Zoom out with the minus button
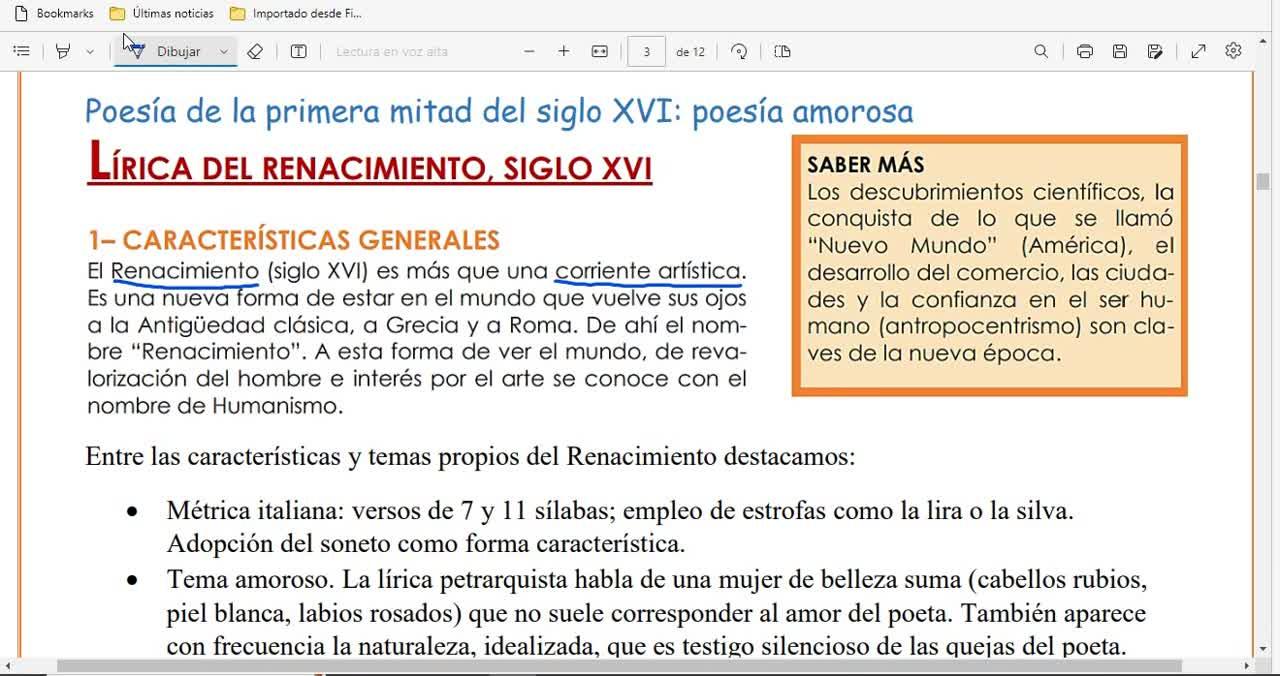Image resolution: width=1280 pixels, height=676 pixels. coord(529,51)
